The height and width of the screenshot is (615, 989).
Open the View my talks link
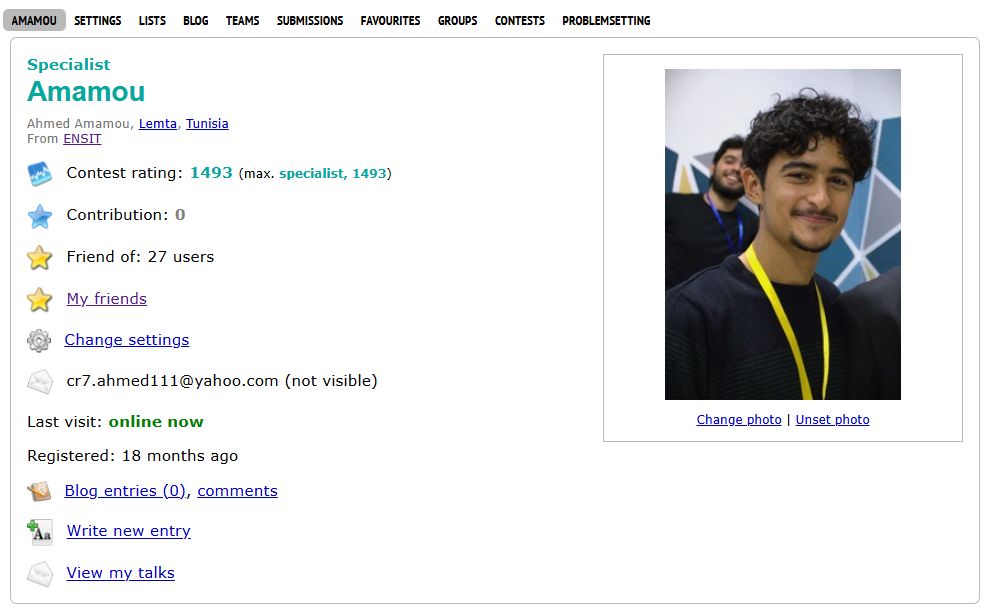click(120, 573)
